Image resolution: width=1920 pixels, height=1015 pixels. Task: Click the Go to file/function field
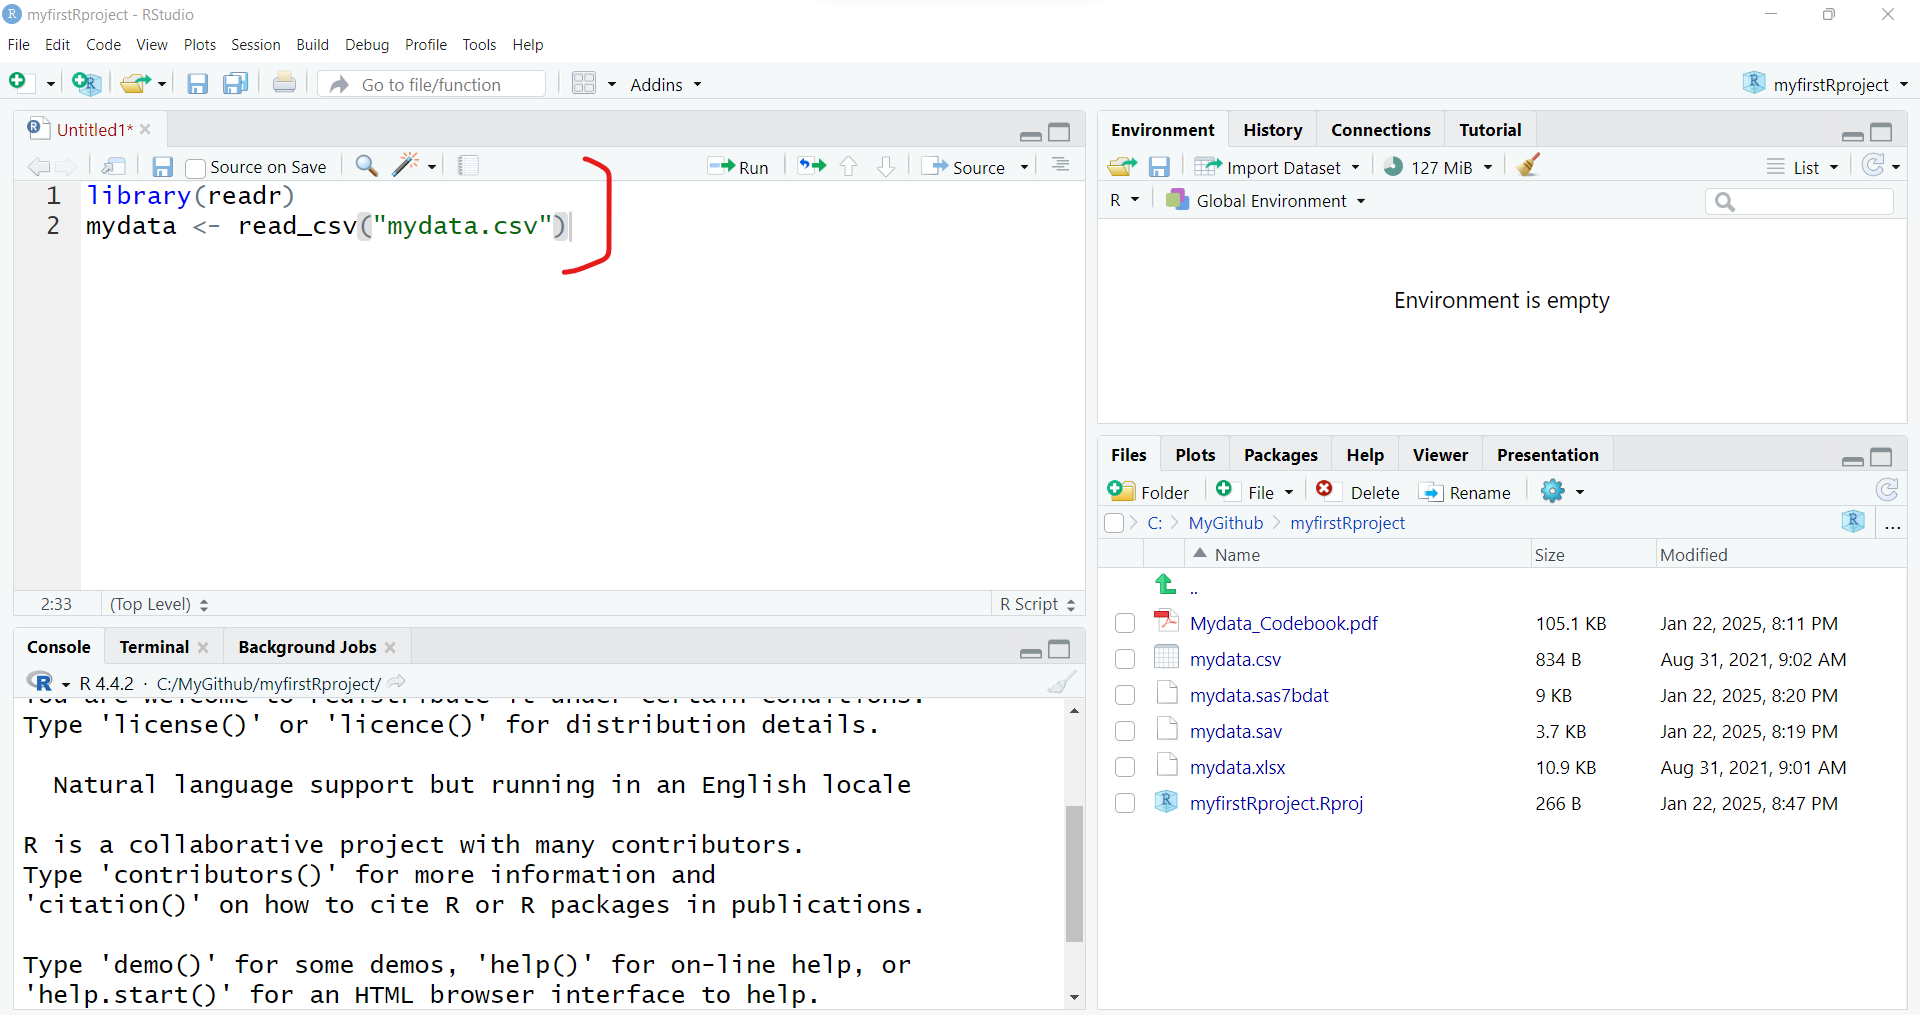point(432,84)
